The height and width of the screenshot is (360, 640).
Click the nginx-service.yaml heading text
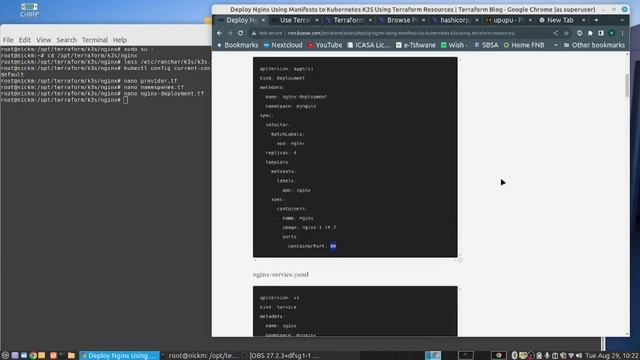(281, 275)
